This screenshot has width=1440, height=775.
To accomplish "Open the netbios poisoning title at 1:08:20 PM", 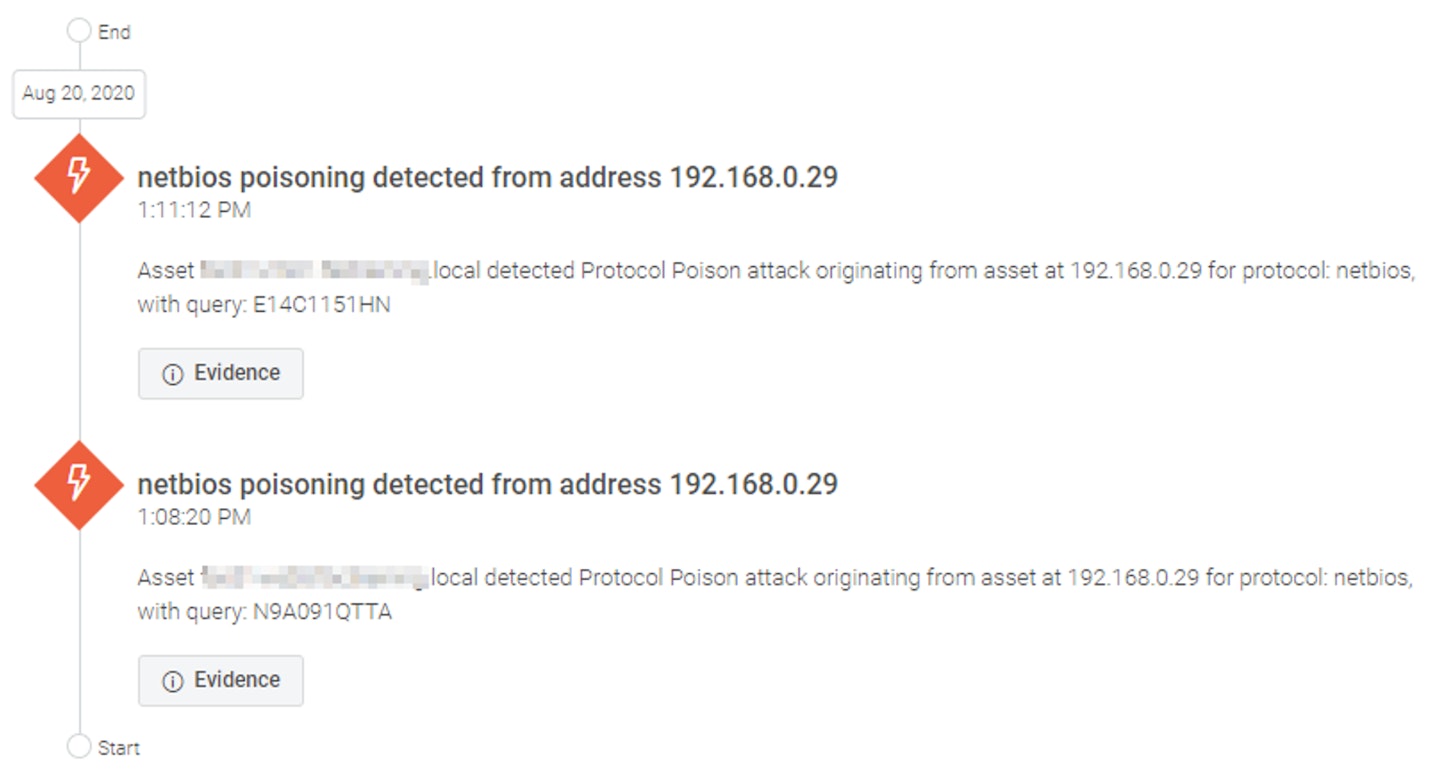I will pyautogui.click(x=487, y=484).
